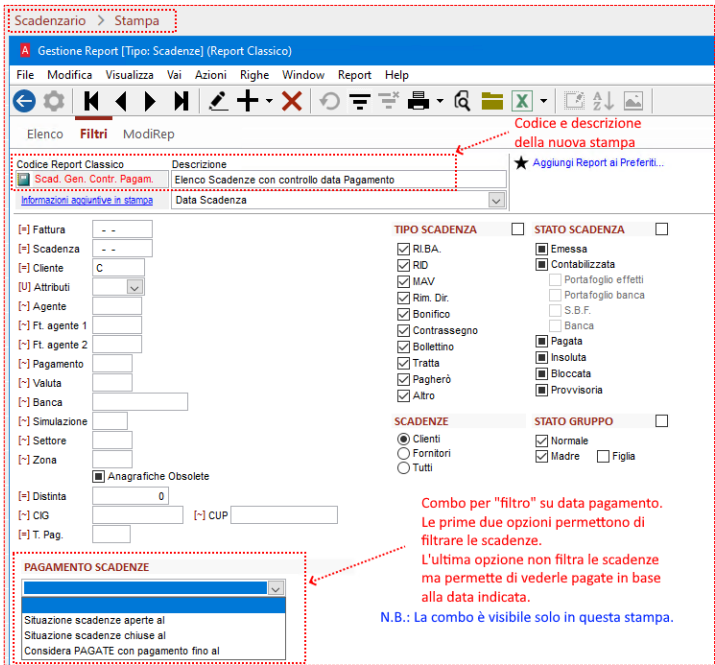Toggle the RI.BA. checkbox
This screenshot has width=715, height=665.
pyautogui.click(x=404, y=249)
